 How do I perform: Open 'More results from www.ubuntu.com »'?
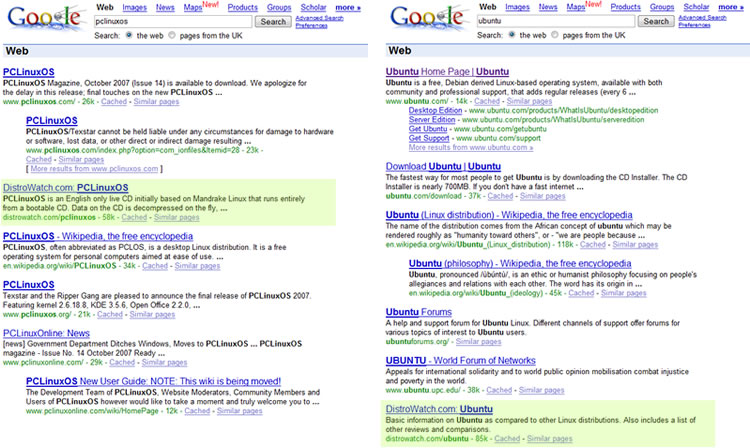click(x=458, y=147)
